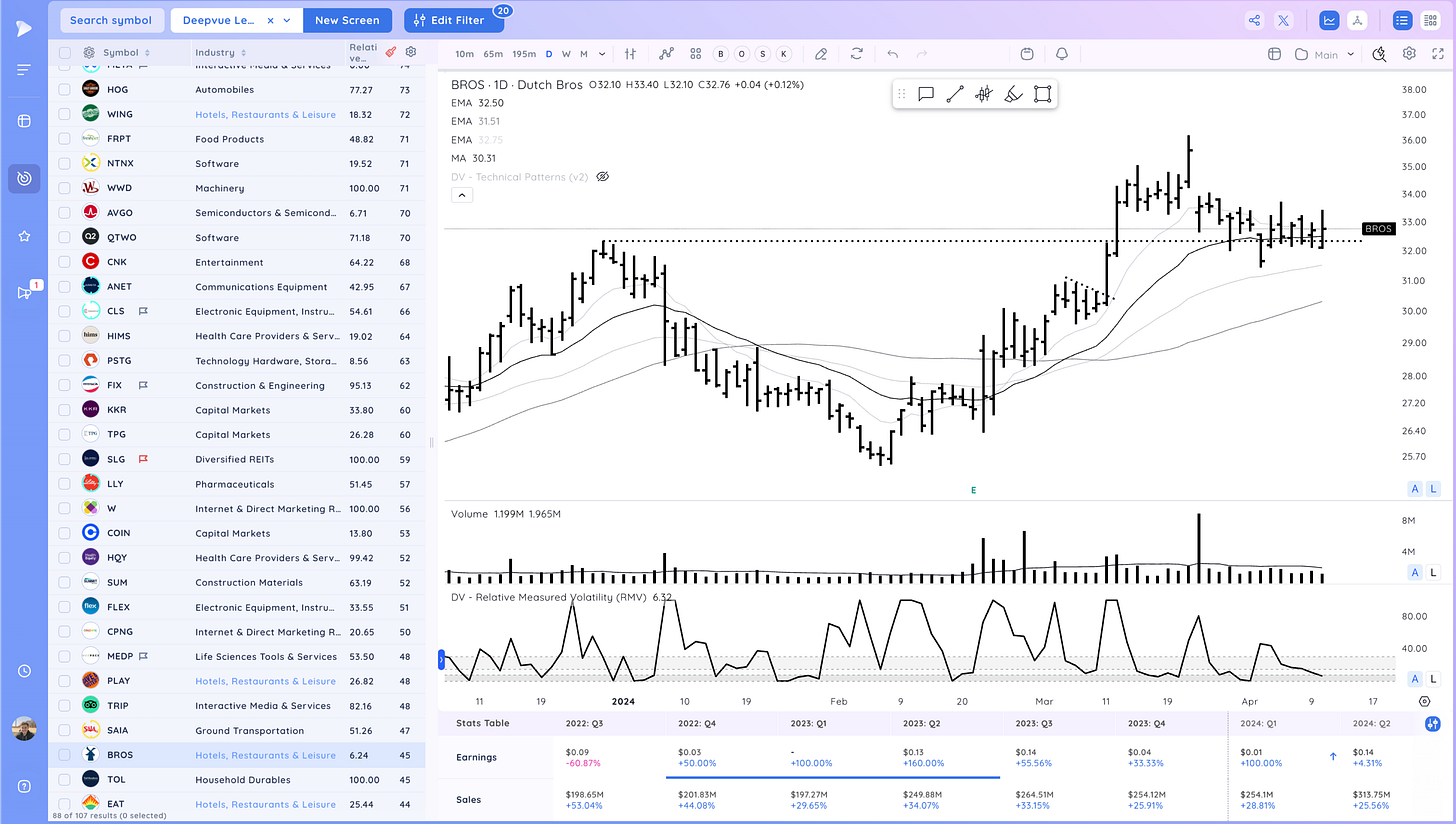Select the trend line drawing tool
The width and height of the screenshot is (1456, 824).
click(955, 94)
